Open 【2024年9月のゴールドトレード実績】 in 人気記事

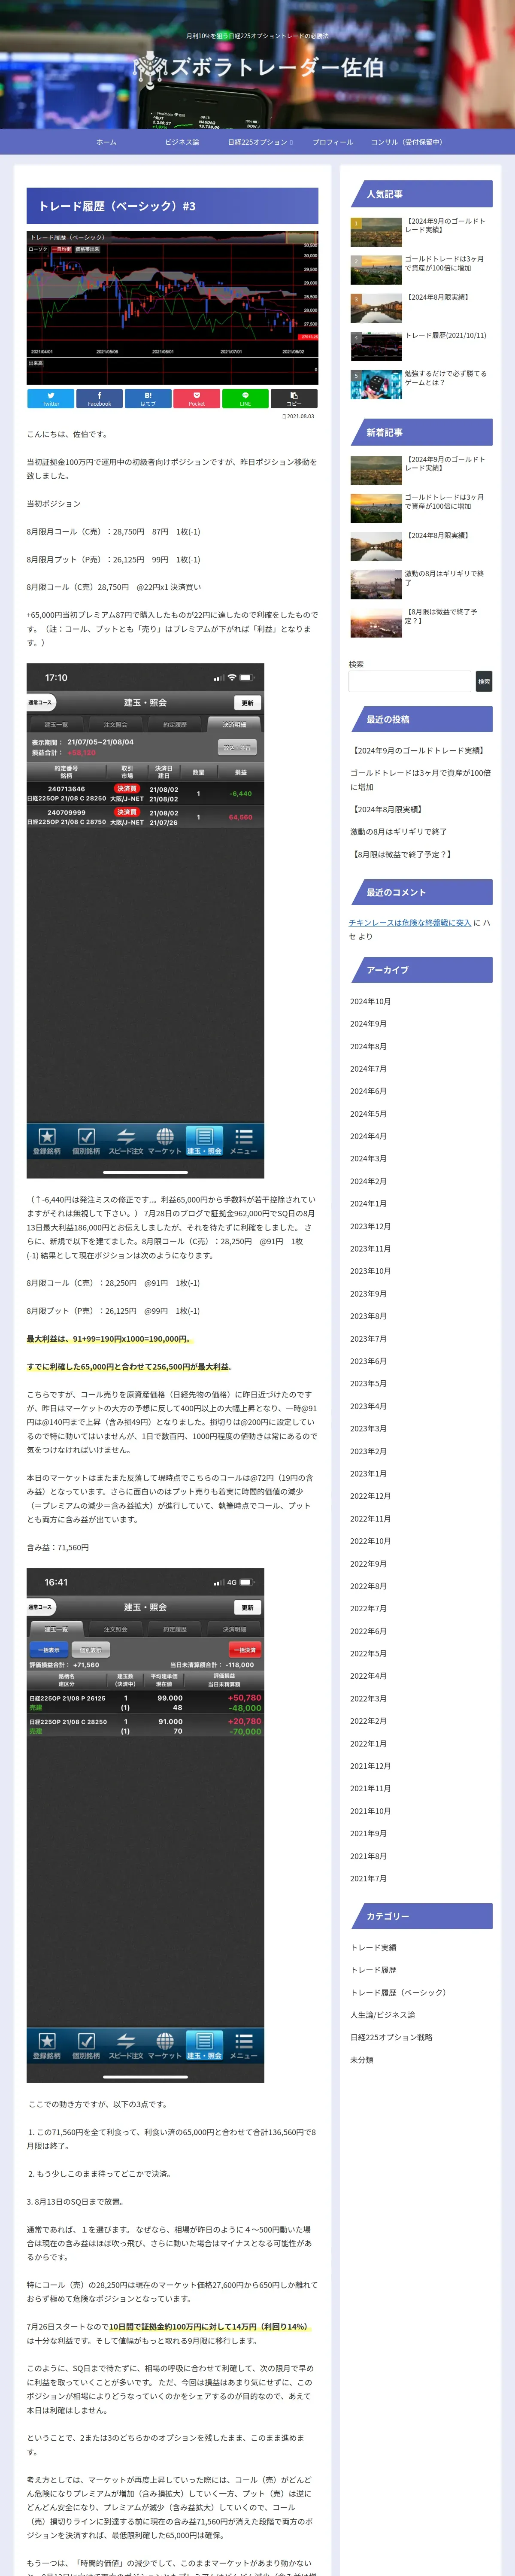point(446,225)
